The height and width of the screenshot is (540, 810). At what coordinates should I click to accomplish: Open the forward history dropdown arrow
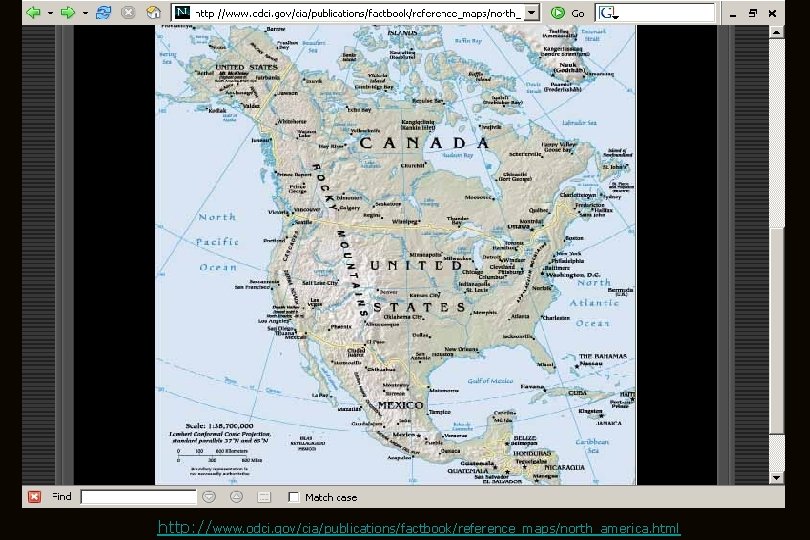point(85,13)
